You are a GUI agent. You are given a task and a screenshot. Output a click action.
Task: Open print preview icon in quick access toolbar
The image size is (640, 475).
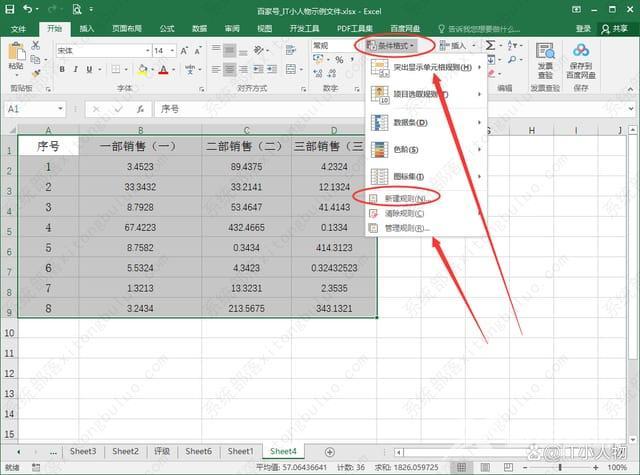tap(77, 9)
